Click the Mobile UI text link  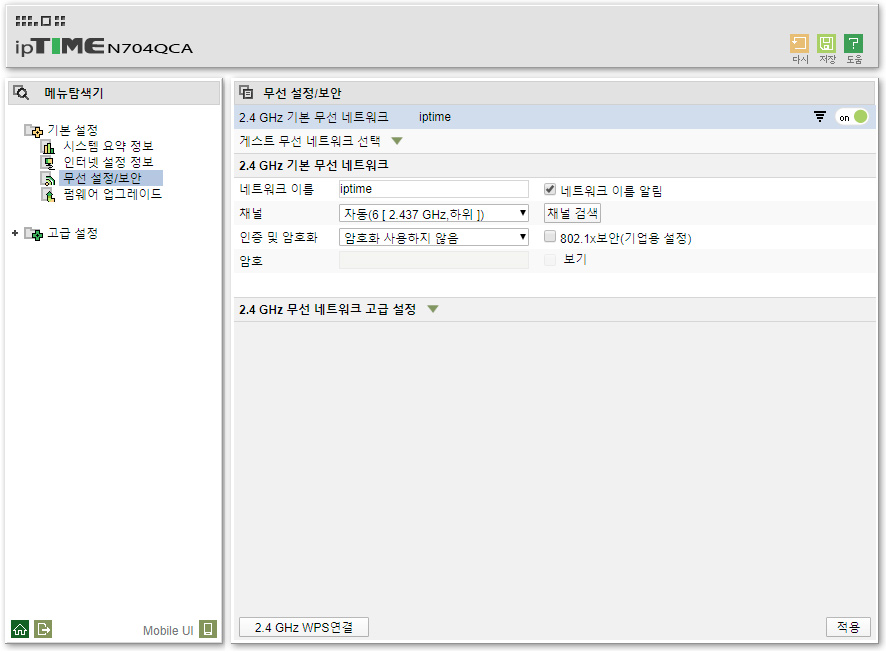(168, 631)
